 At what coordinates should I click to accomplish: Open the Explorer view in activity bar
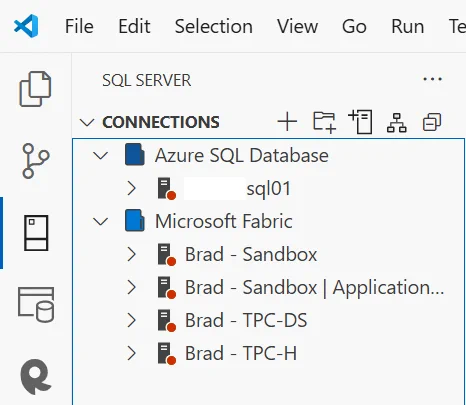click(35, 89)
